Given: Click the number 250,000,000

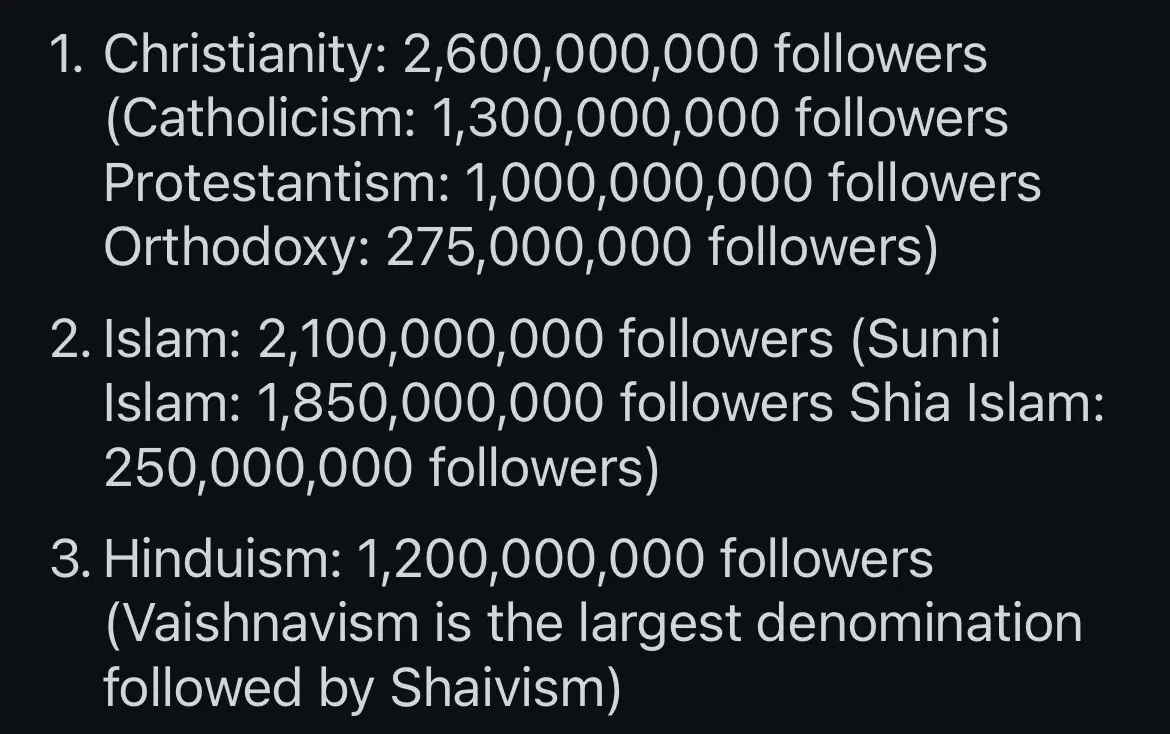Looking at the screenshot, I should (258, 468).
